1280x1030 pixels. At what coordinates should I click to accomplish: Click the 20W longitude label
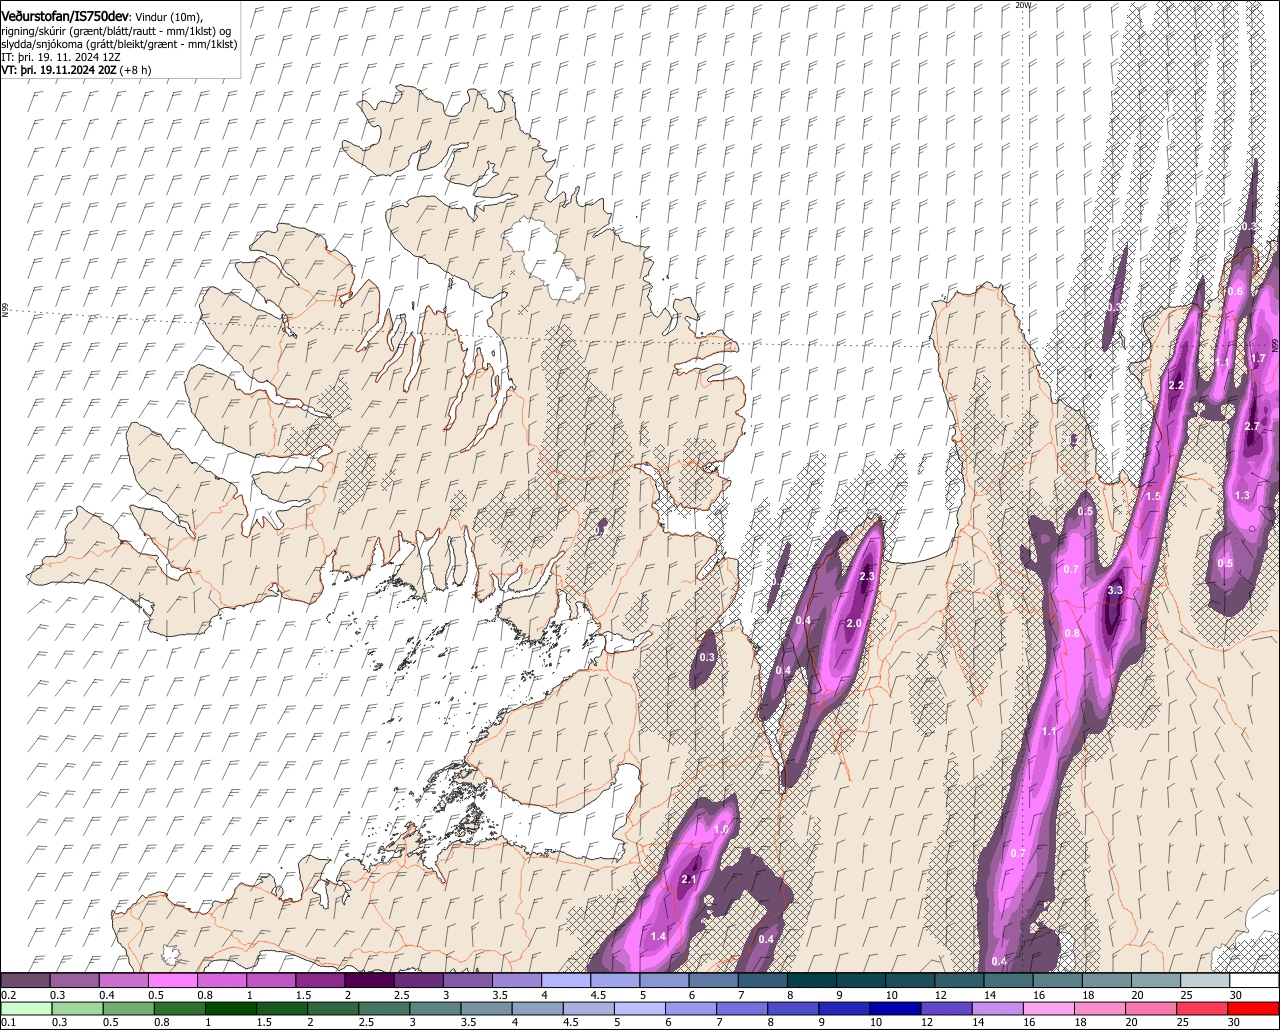(x=1022, y=5)
